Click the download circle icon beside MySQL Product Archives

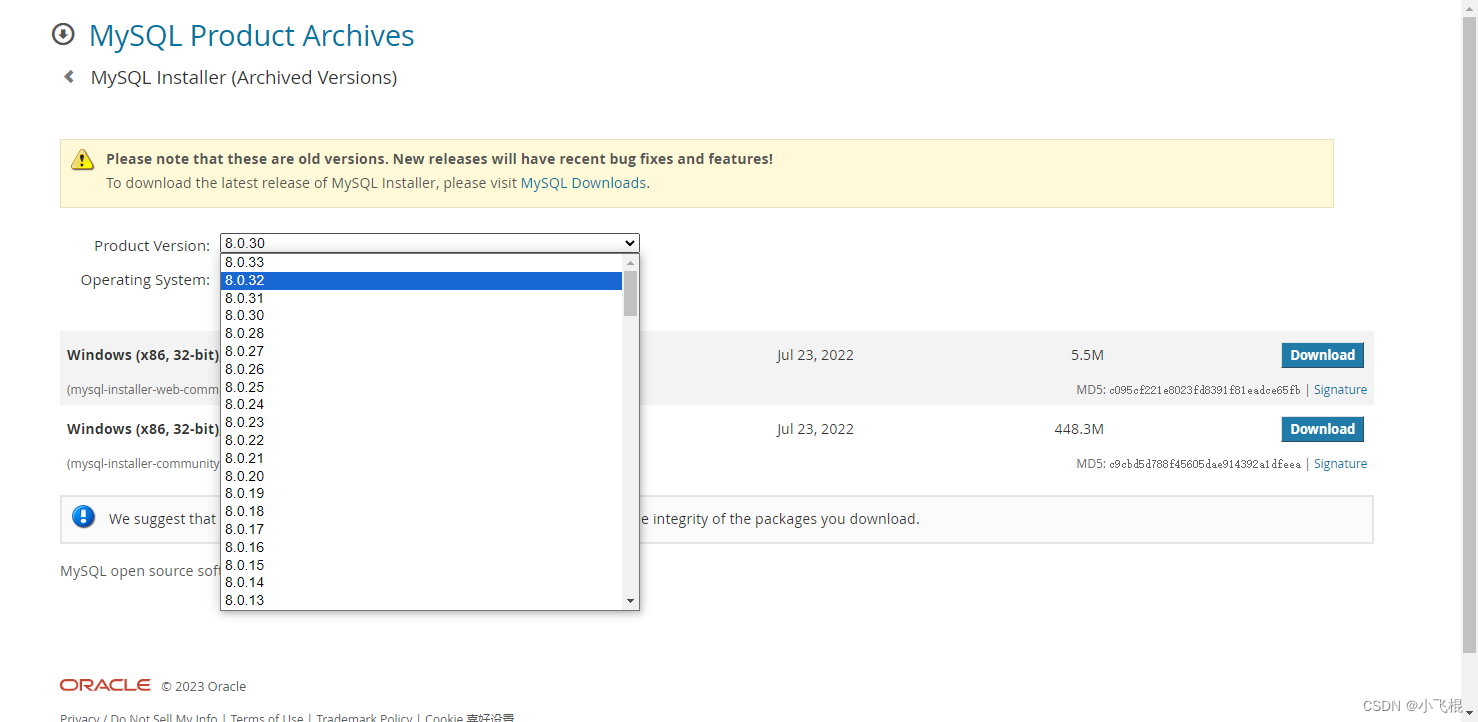tap(63, 35)
